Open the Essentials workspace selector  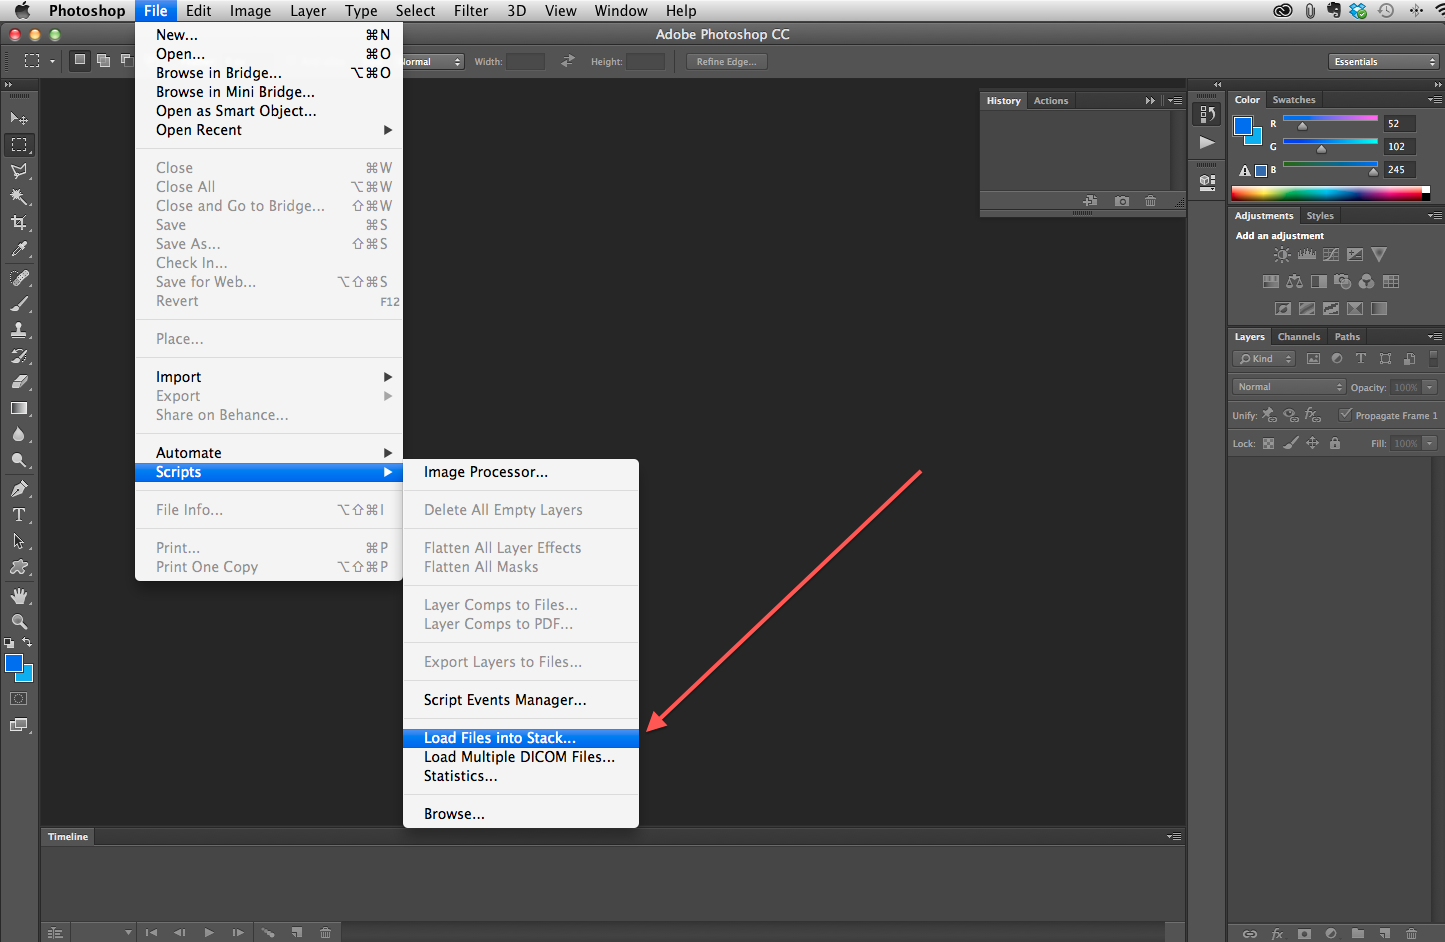pos(1383,61)
